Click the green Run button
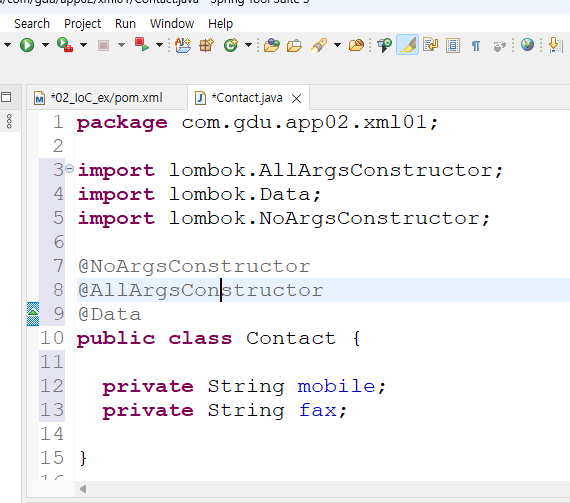 [x=27, y=45]
